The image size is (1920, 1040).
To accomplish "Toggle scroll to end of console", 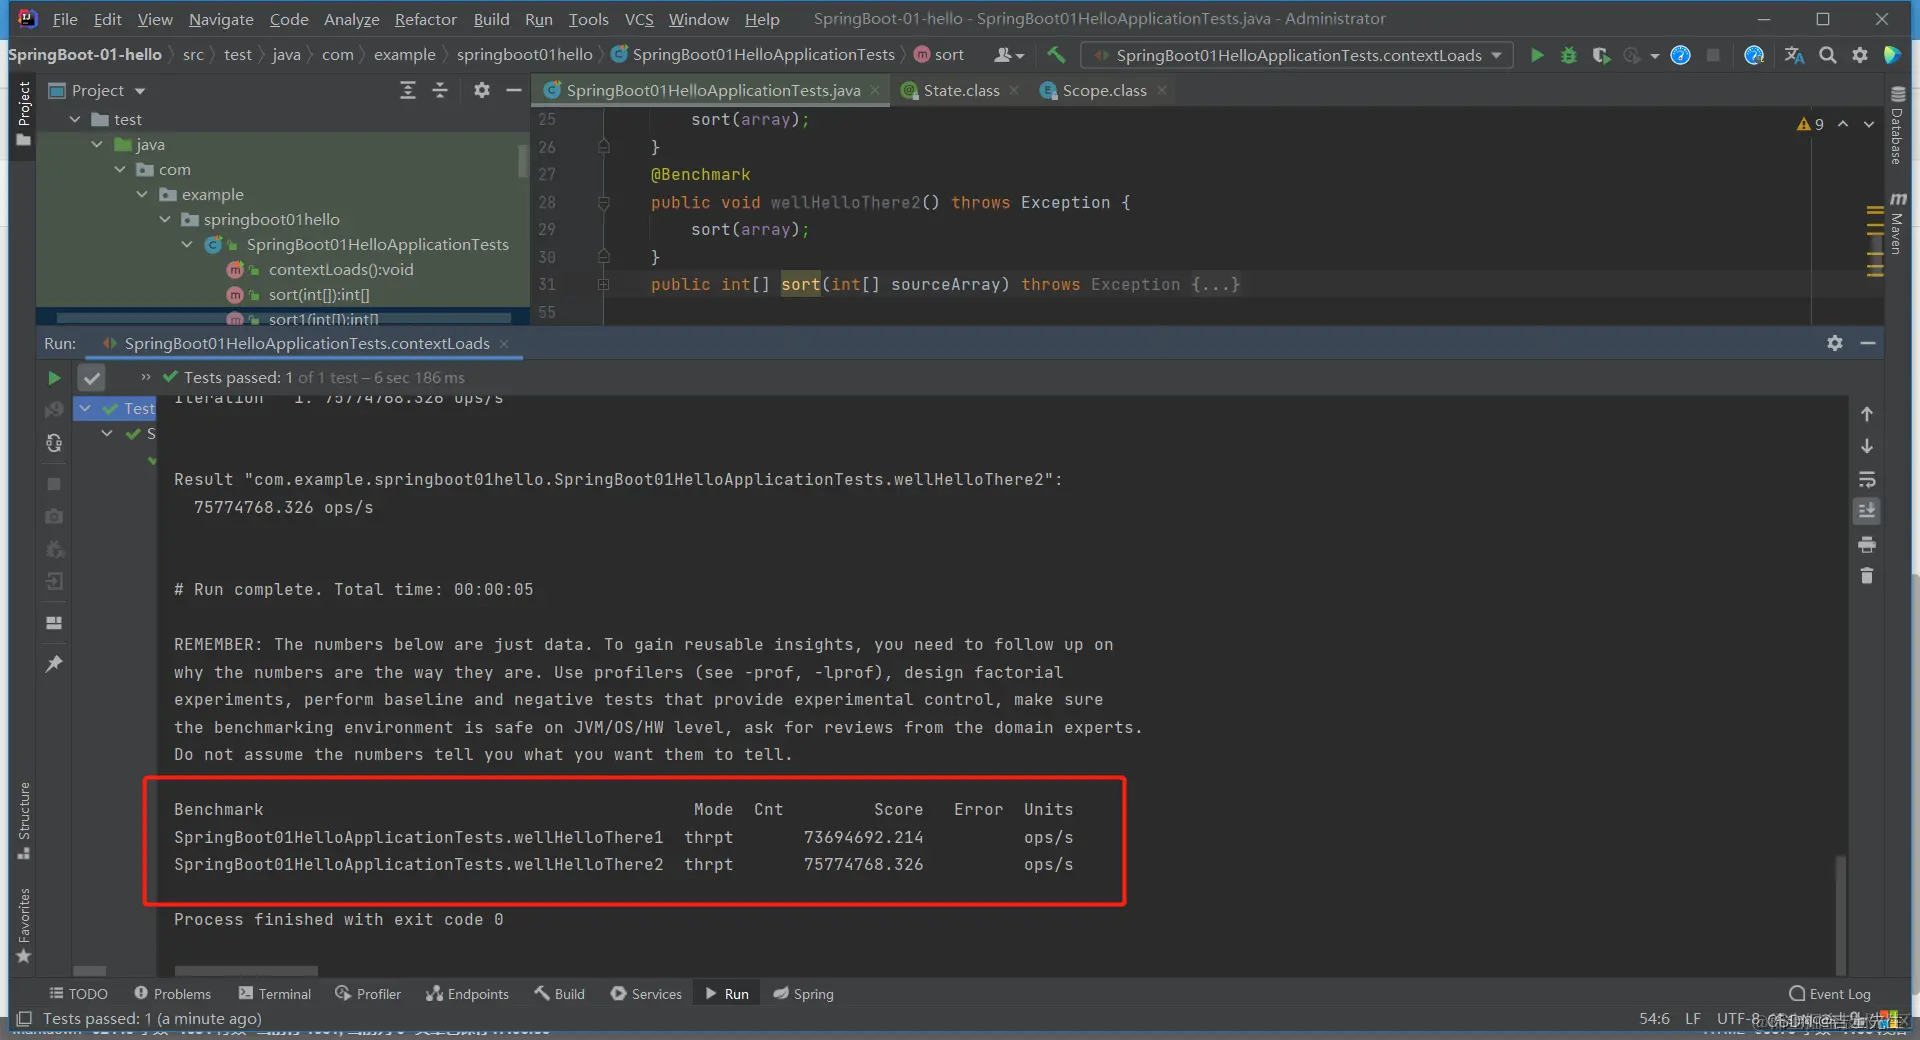I will point(1867,512).
